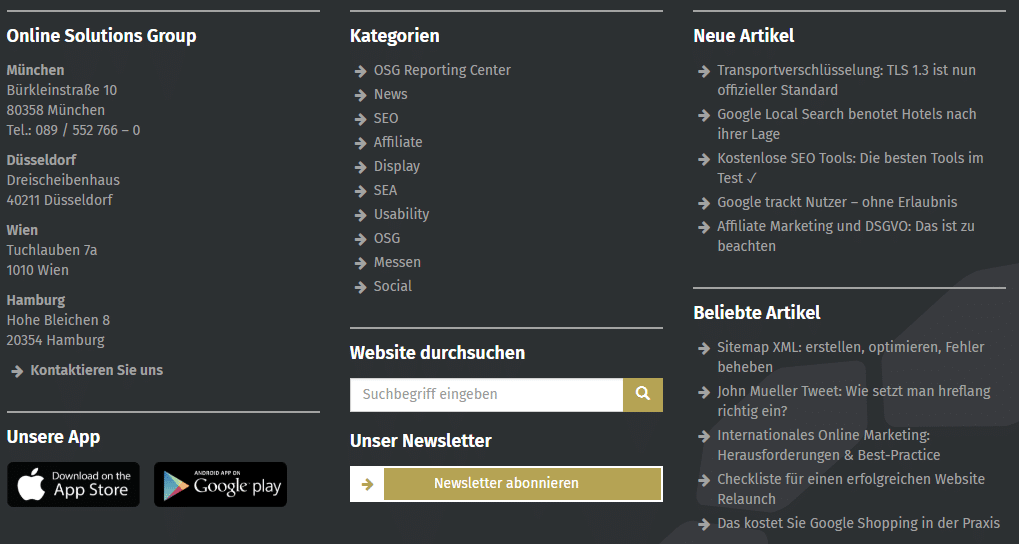Open Google Local Search benotet Hotels article
This screenshot has height=544, width=1019.
[847, 124]
